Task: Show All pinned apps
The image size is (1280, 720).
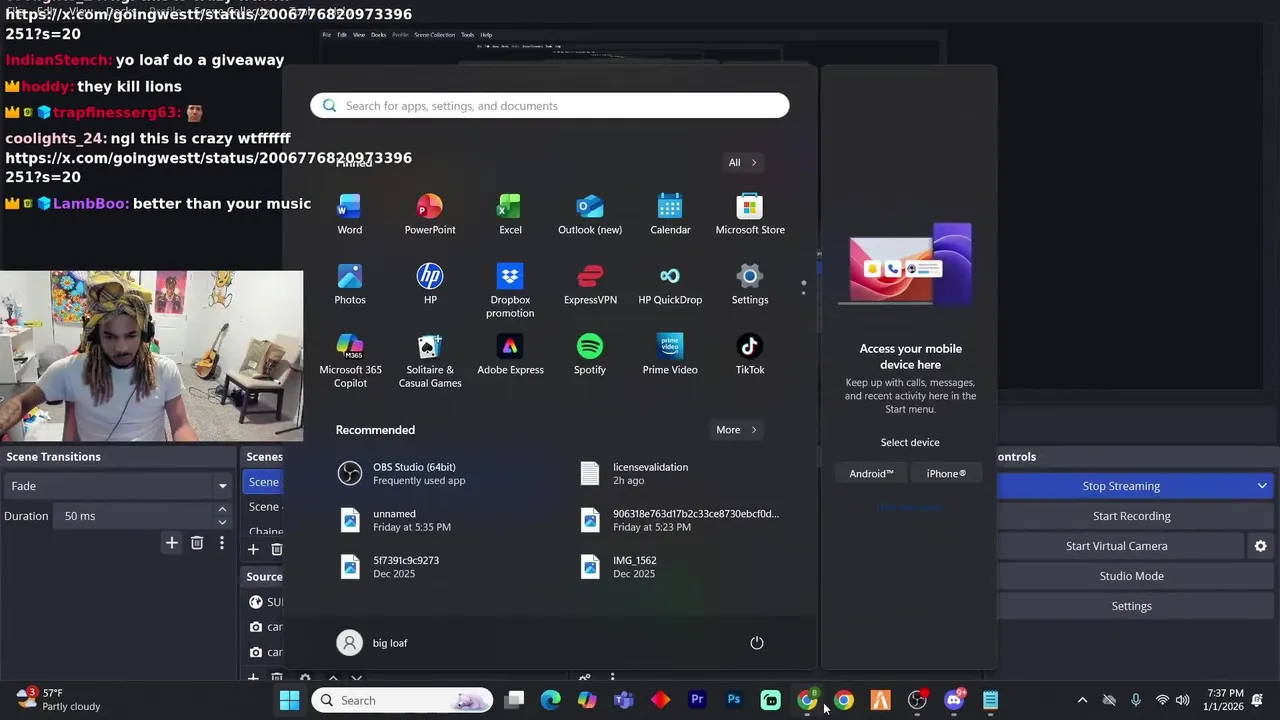Action: (x=742, y=162)
